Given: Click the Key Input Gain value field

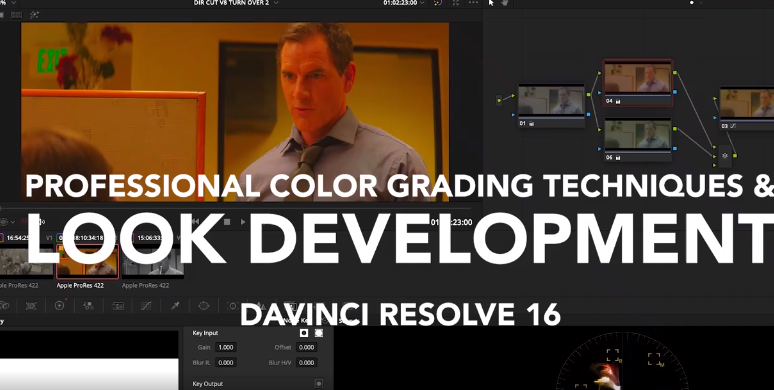Looking at the screenshot, I should tap(226, 347).
